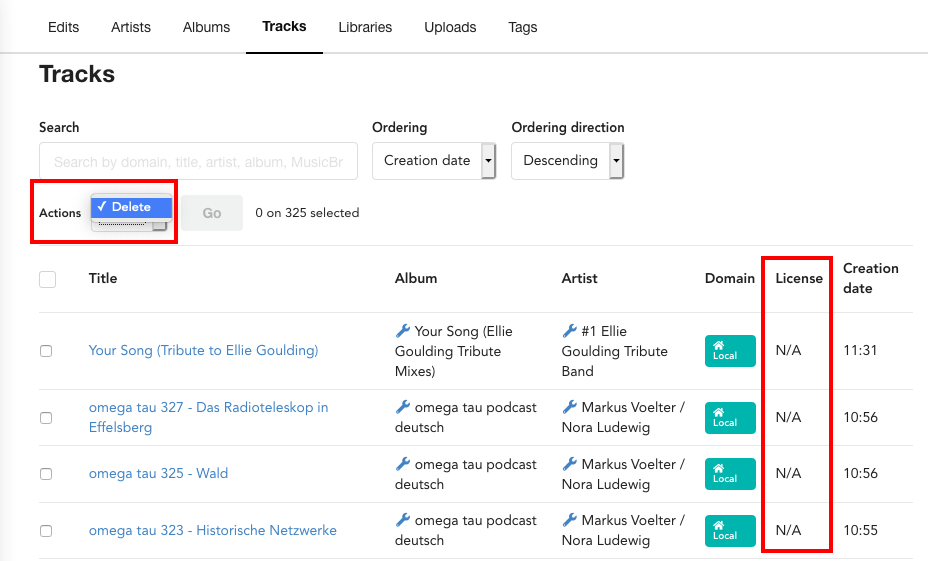Click the Local domain badge for Your Song

730,351
